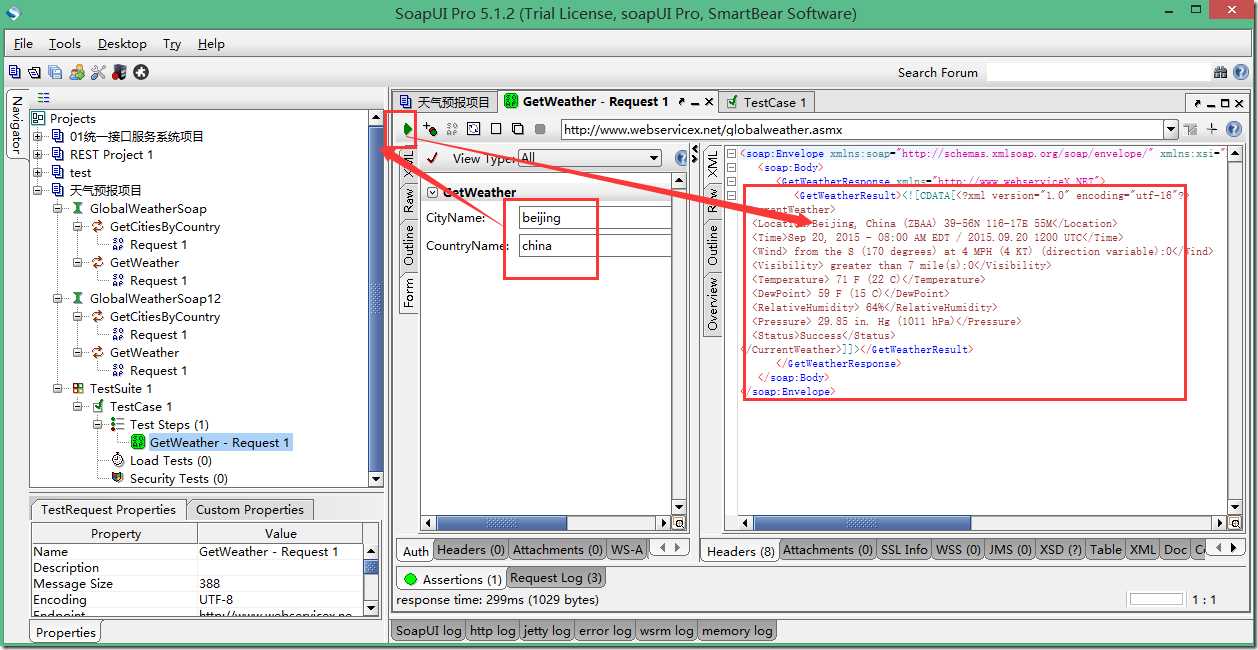Expand the test project node
1258x650 pixels.
click(x=39, y=173)
